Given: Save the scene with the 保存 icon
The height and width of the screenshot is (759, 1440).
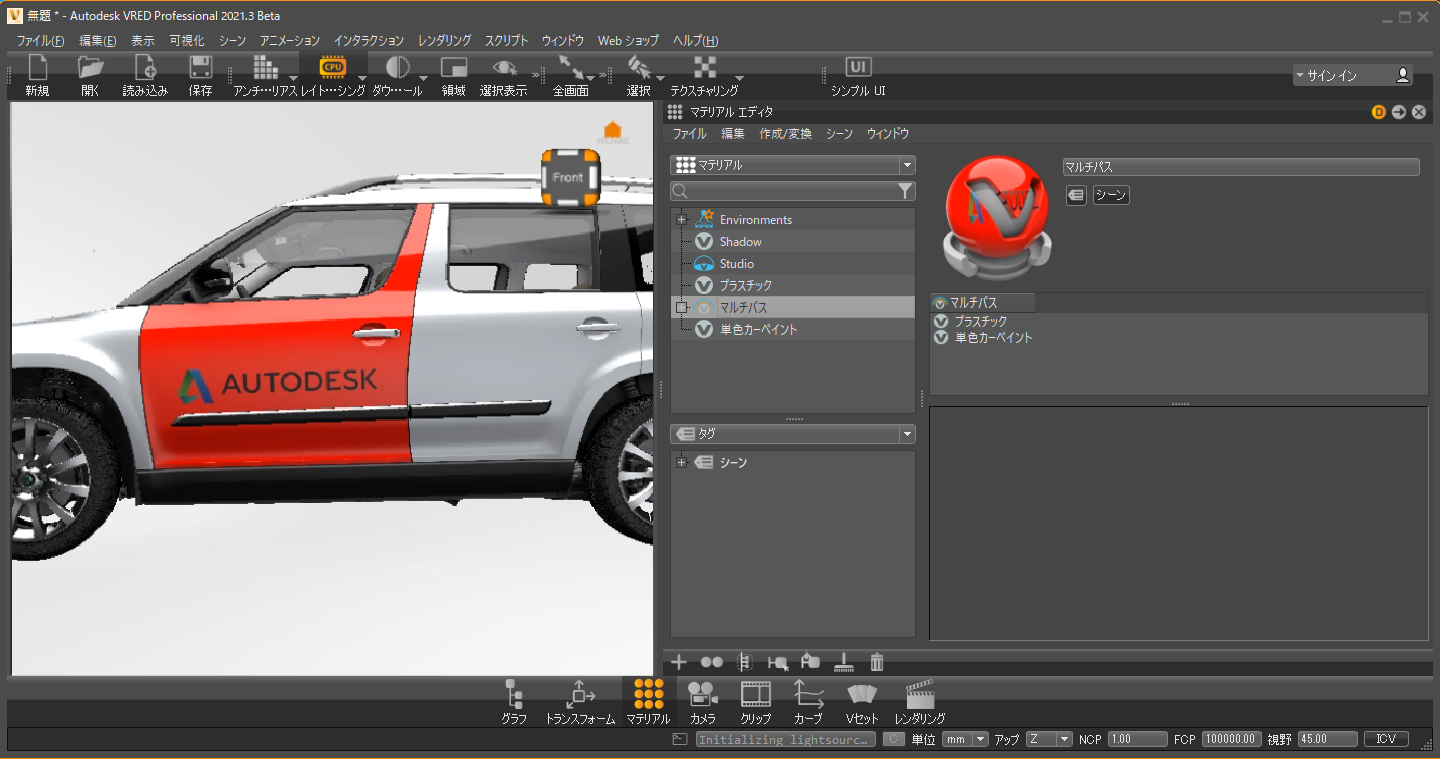Looking at the screenshot, I should 200,68.
